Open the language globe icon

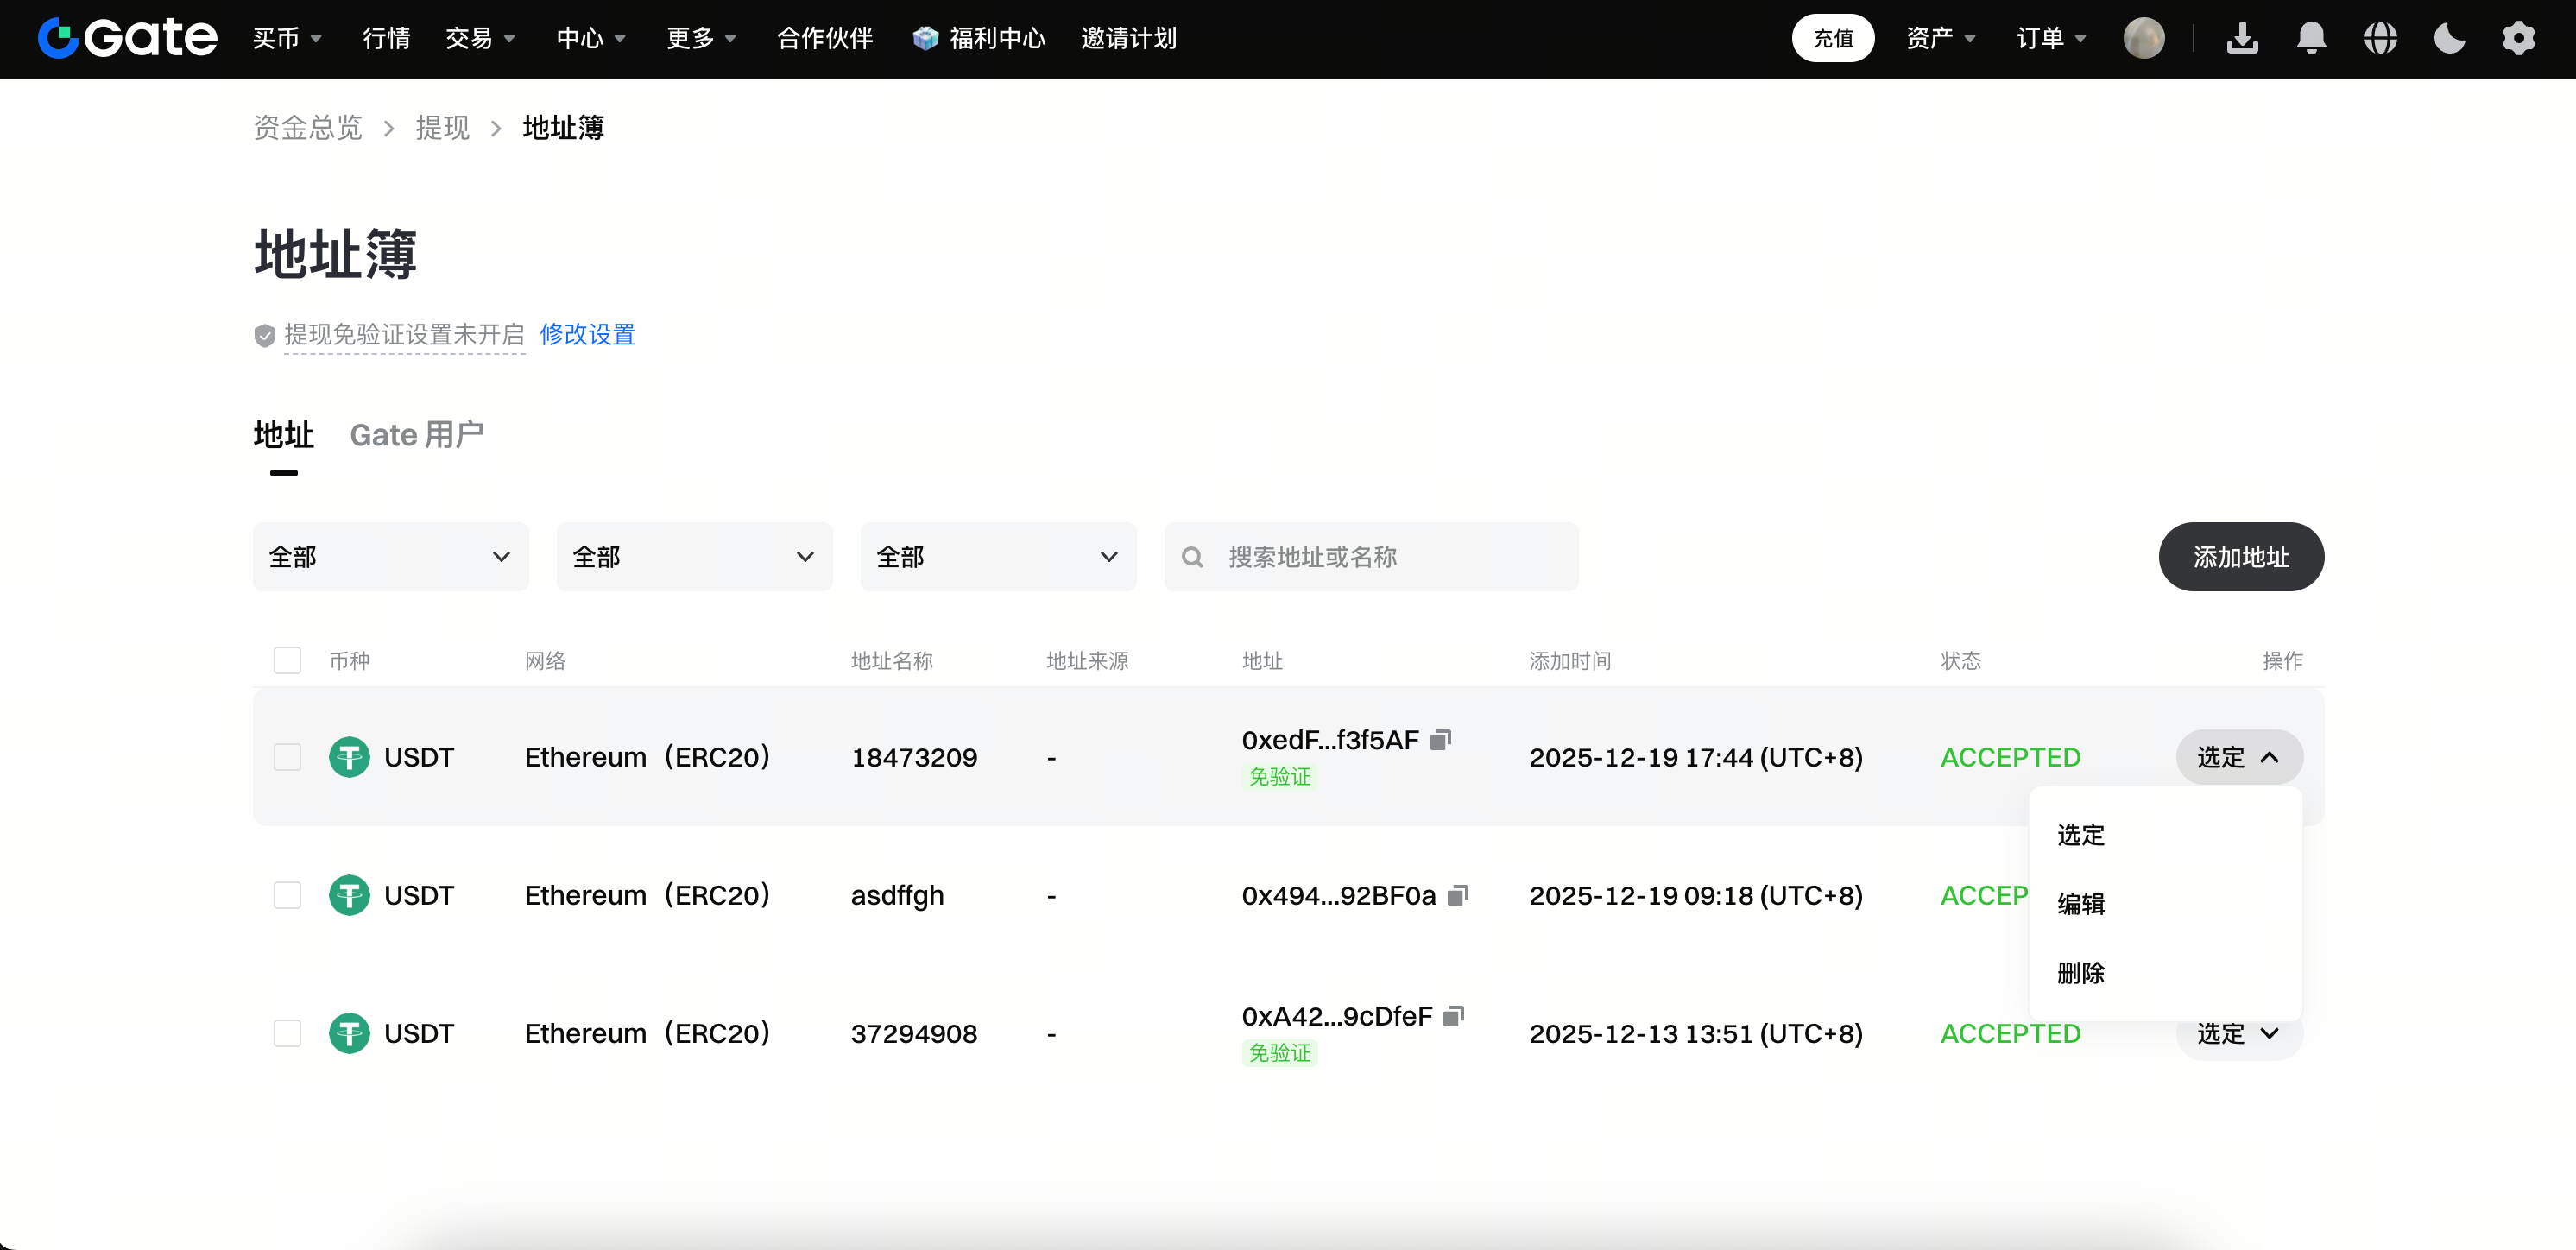click(2380, 38)
